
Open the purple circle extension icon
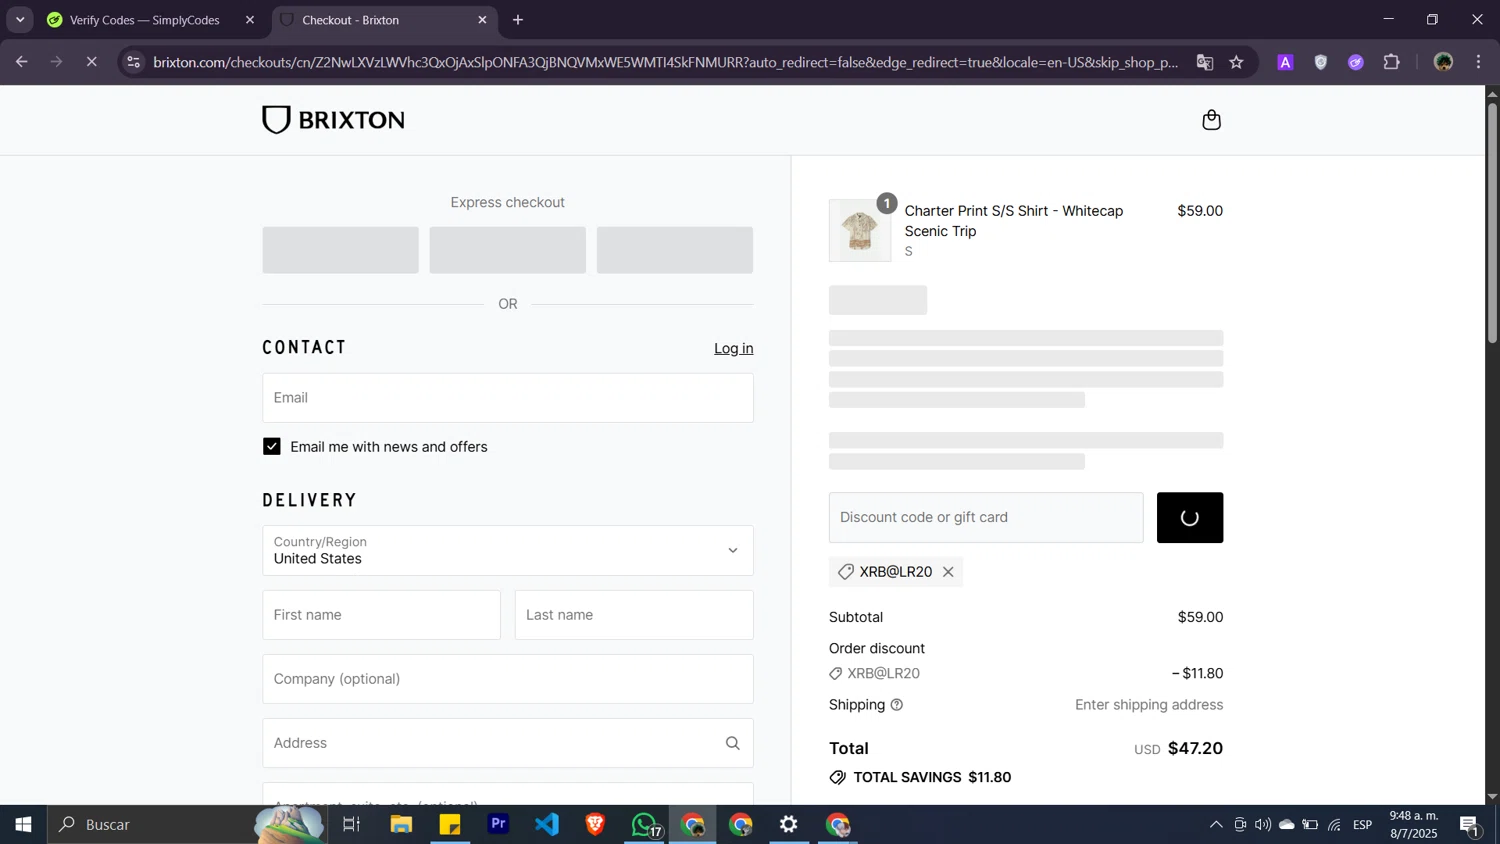click(x=1356, y=62)
